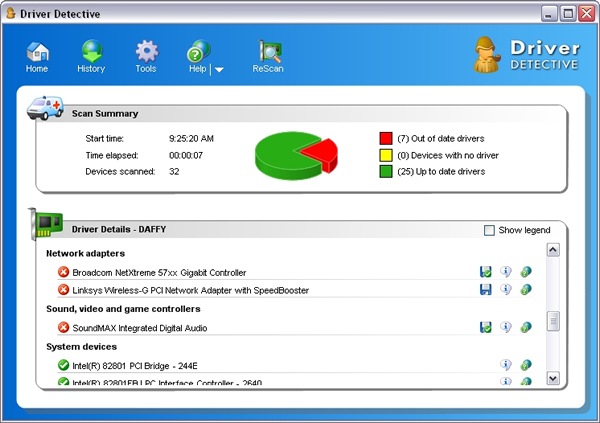Click the globe icon for Broadcom NetXtreme
The image size is (600, 423).
[526, 272]
